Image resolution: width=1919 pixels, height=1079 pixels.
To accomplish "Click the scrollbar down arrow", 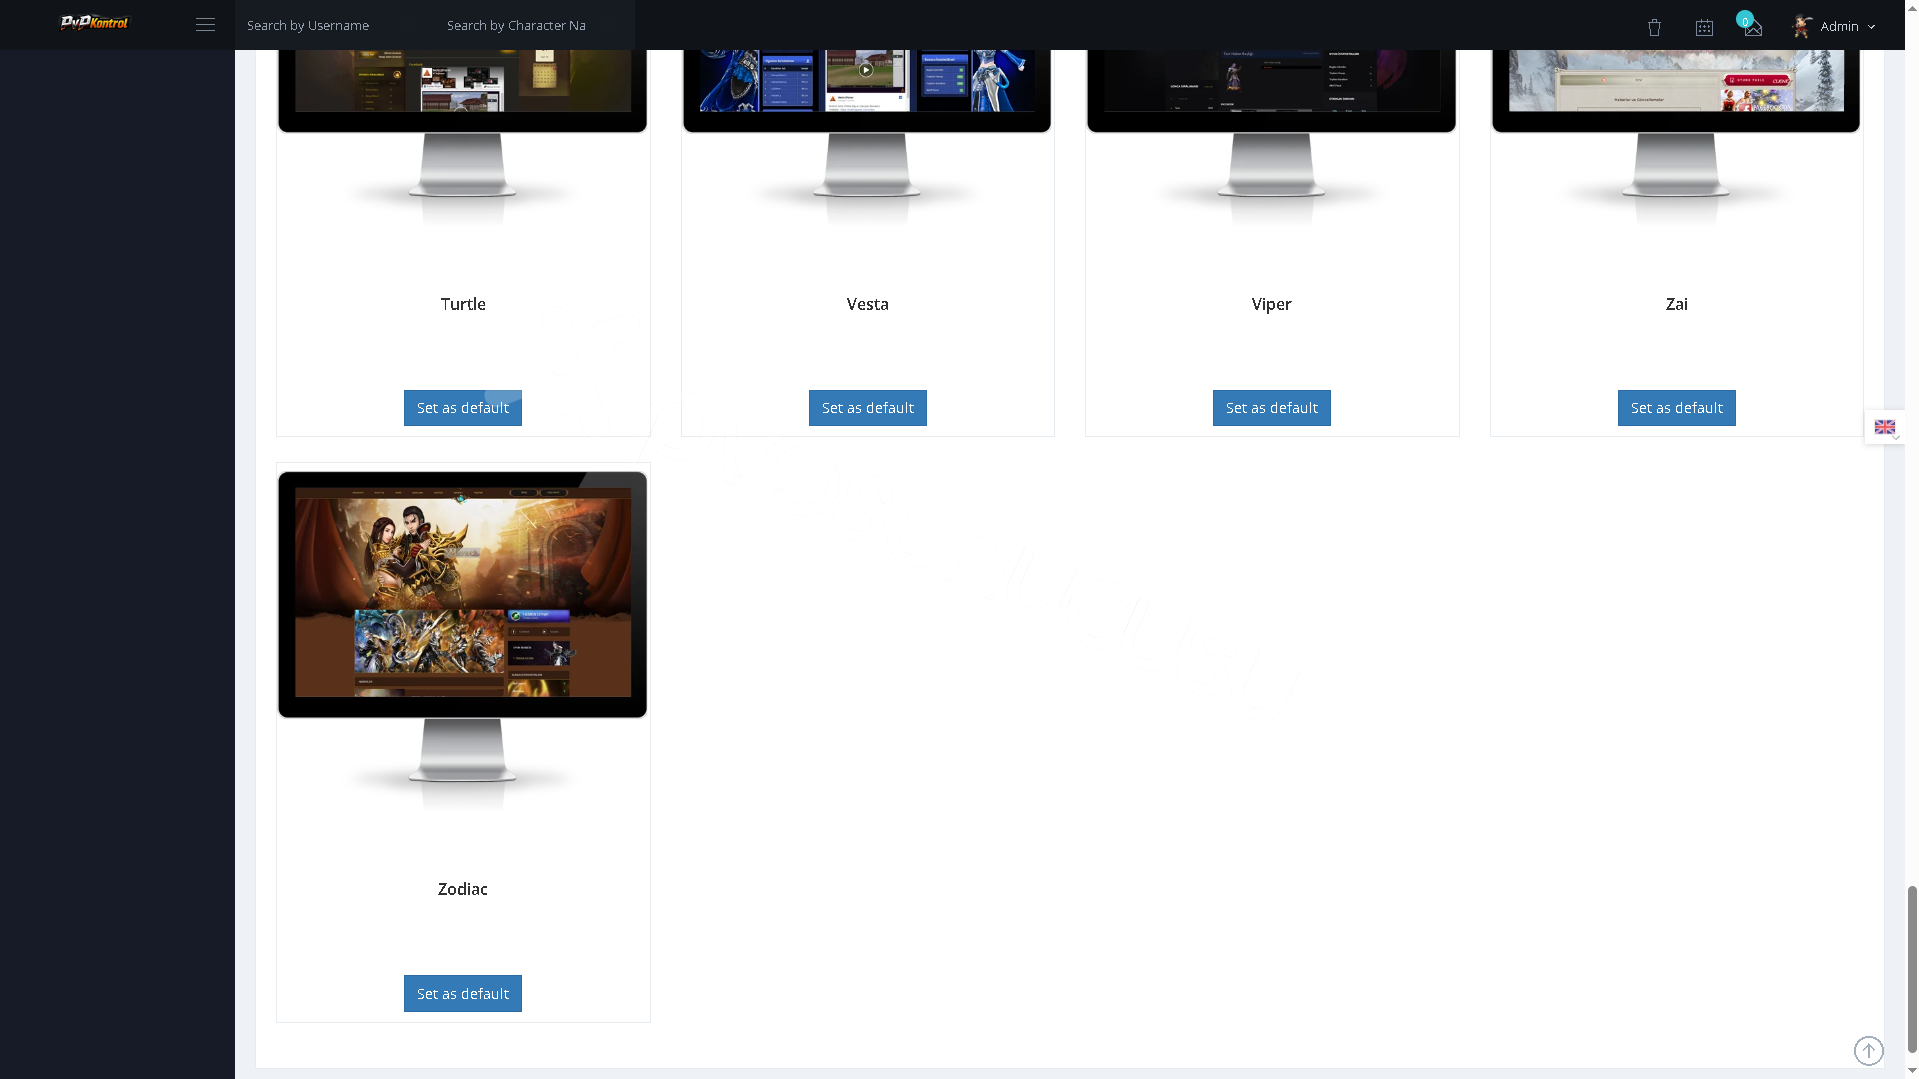I will point(1912,1070).
